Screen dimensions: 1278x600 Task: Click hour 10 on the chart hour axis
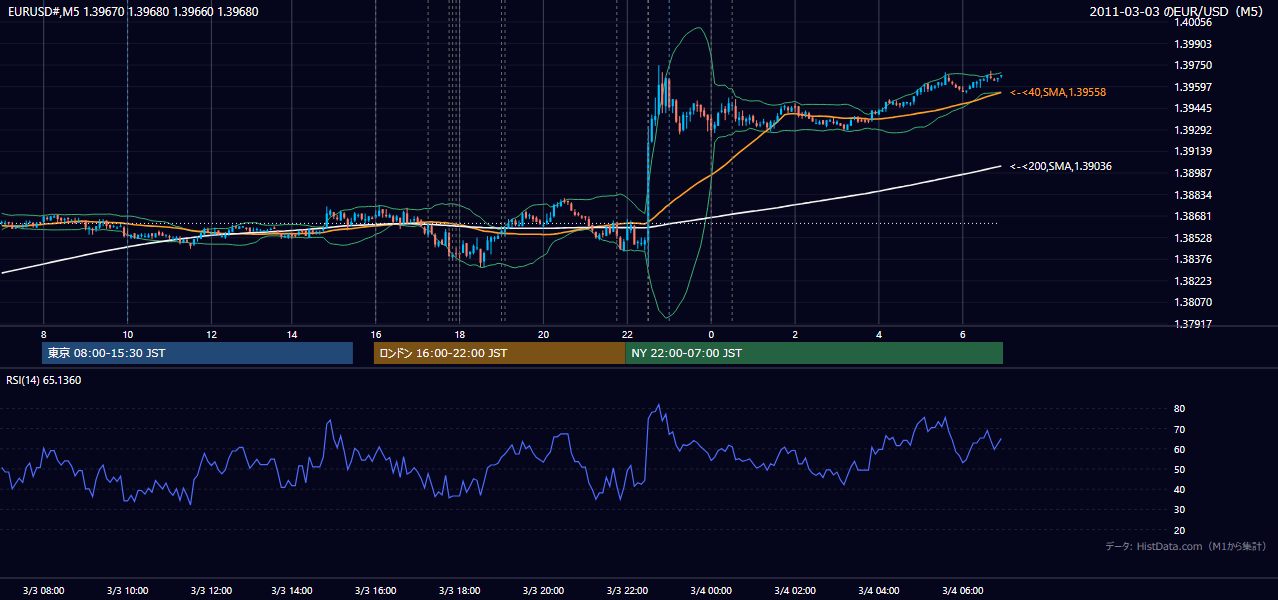127,334
